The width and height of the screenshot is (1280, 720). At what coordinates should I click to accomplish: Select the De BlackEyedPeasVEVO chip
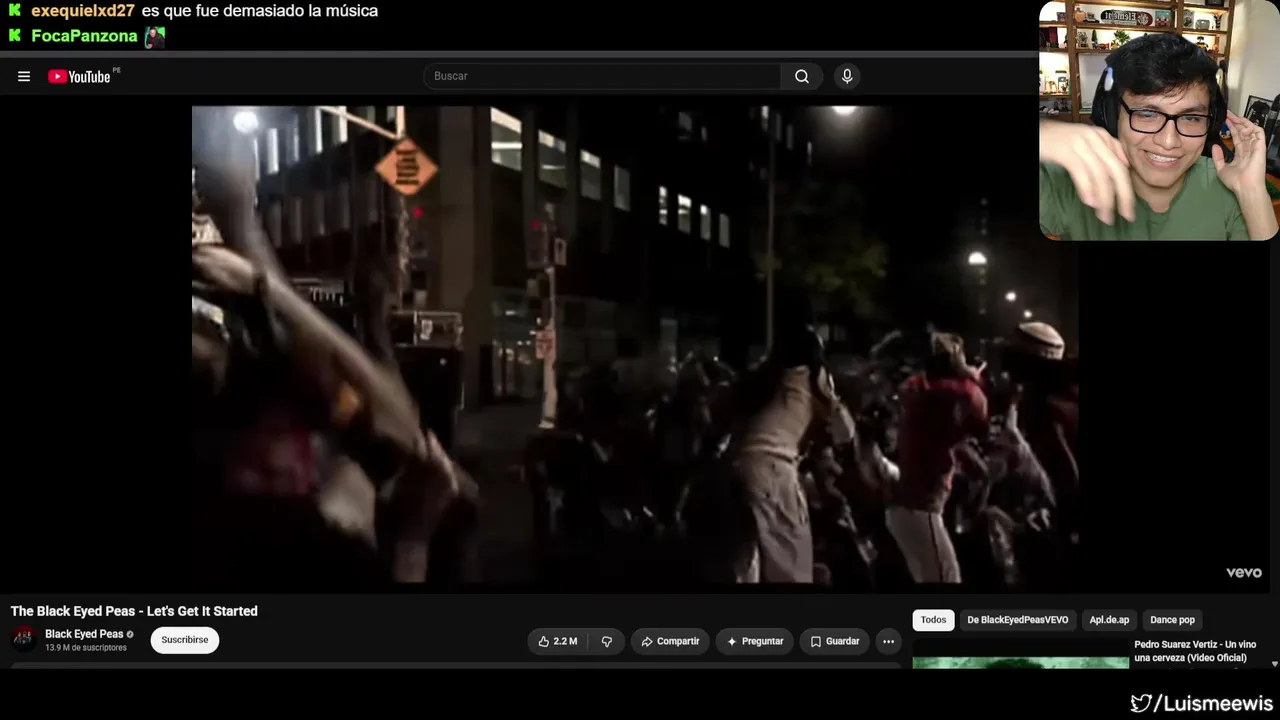click(x=1017, y=620)
